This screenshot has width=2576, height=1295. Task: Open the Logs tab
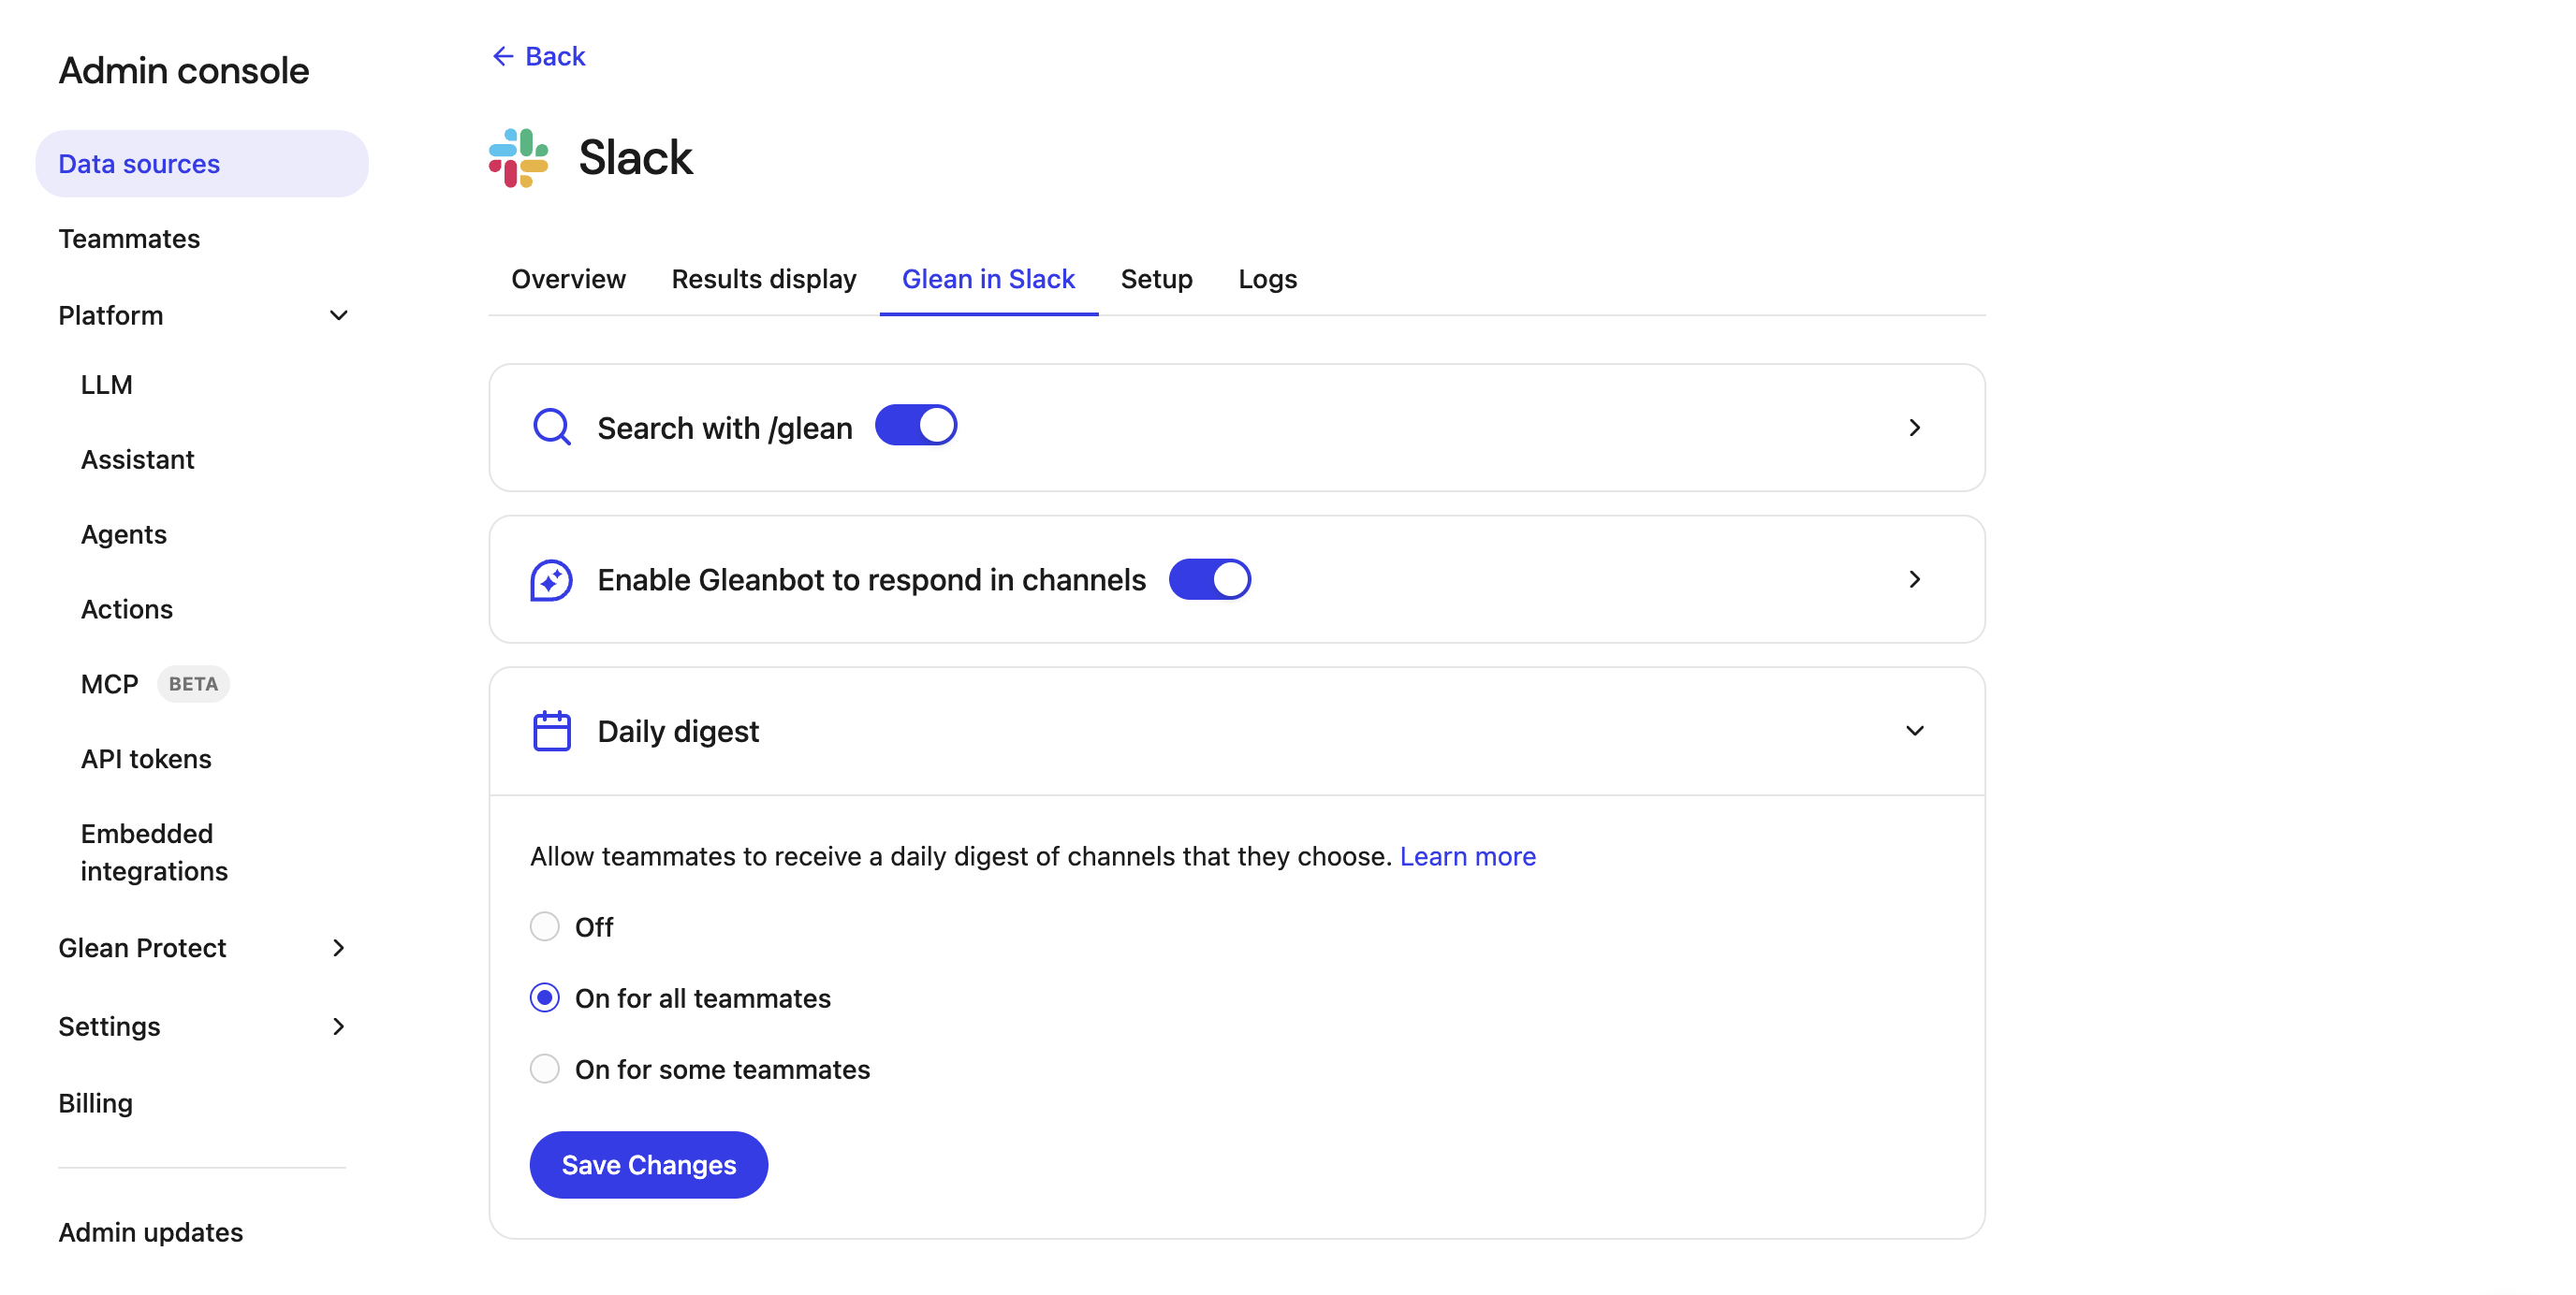[x=1267, y=279]
